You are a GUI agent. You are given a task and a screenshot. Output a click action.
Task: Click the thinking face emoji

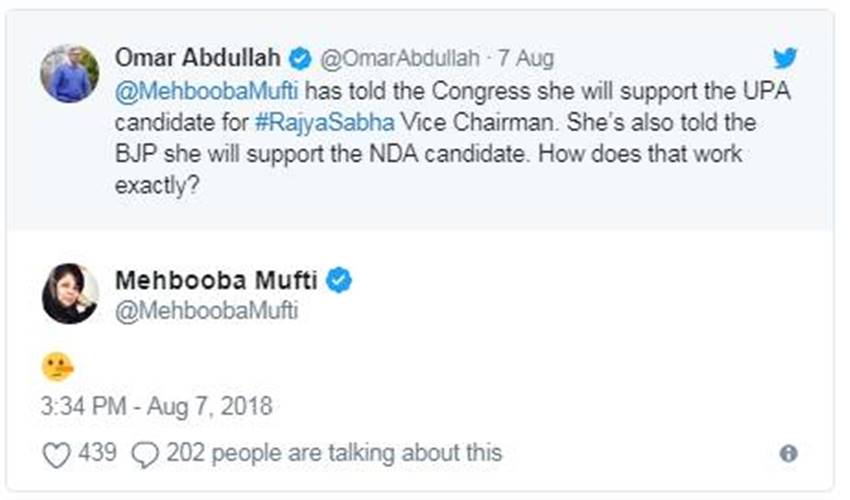57,367
